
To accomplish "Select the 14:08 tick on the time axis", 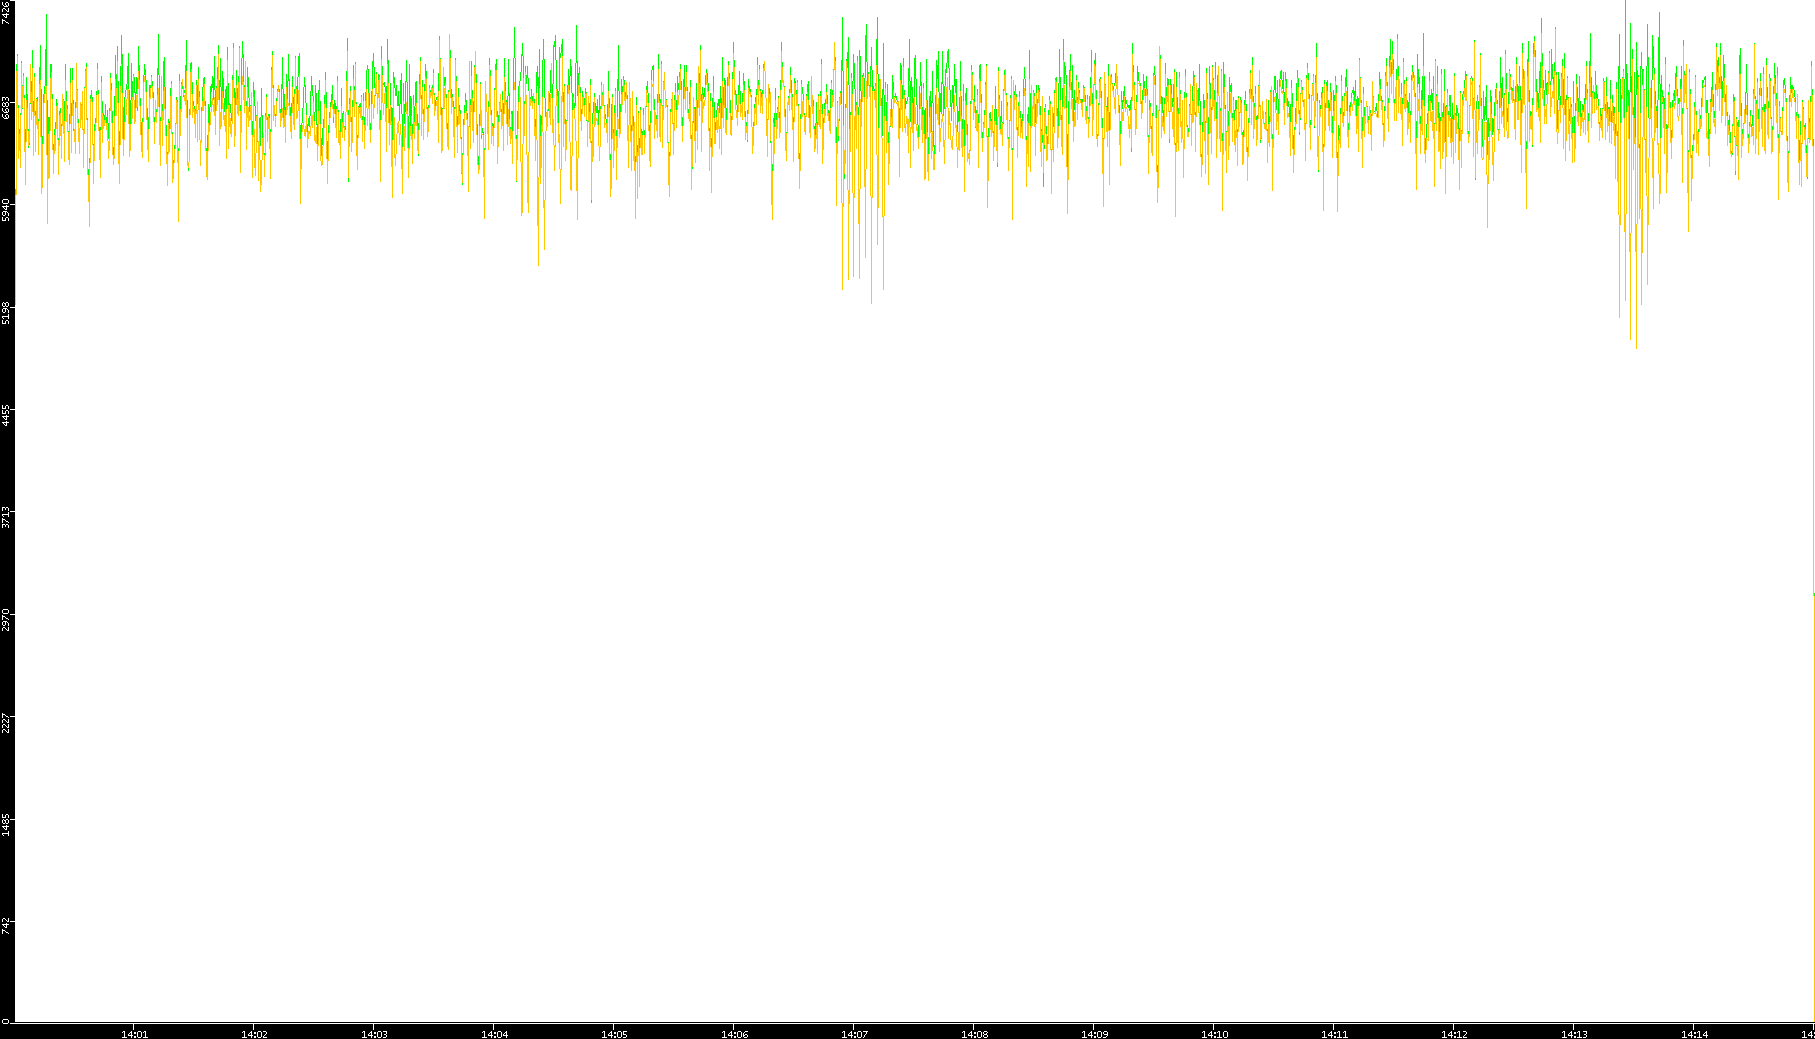I will [x=974, y=1034].
